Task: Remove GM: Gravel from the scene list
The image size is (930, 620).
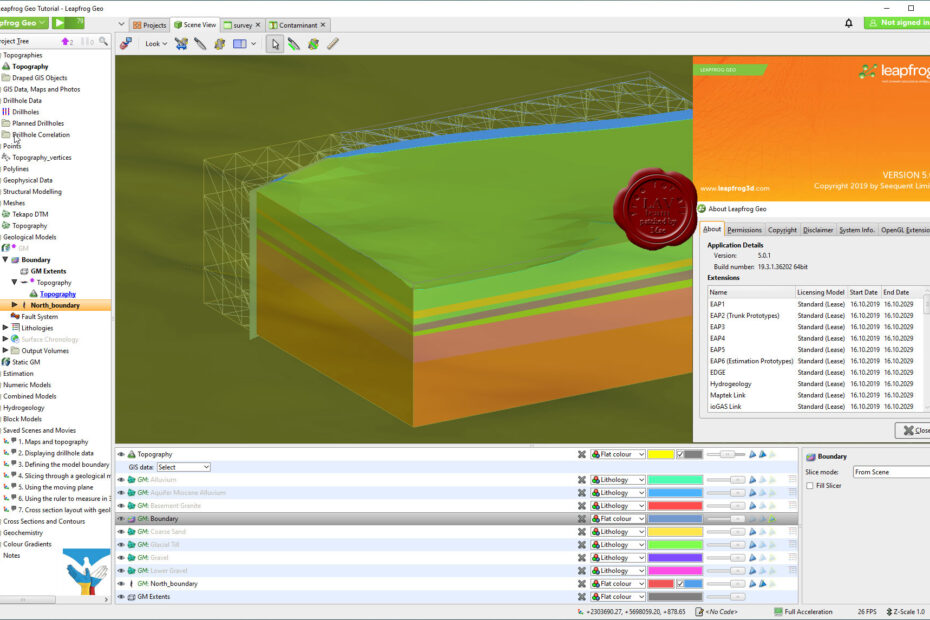Action: 582,558
